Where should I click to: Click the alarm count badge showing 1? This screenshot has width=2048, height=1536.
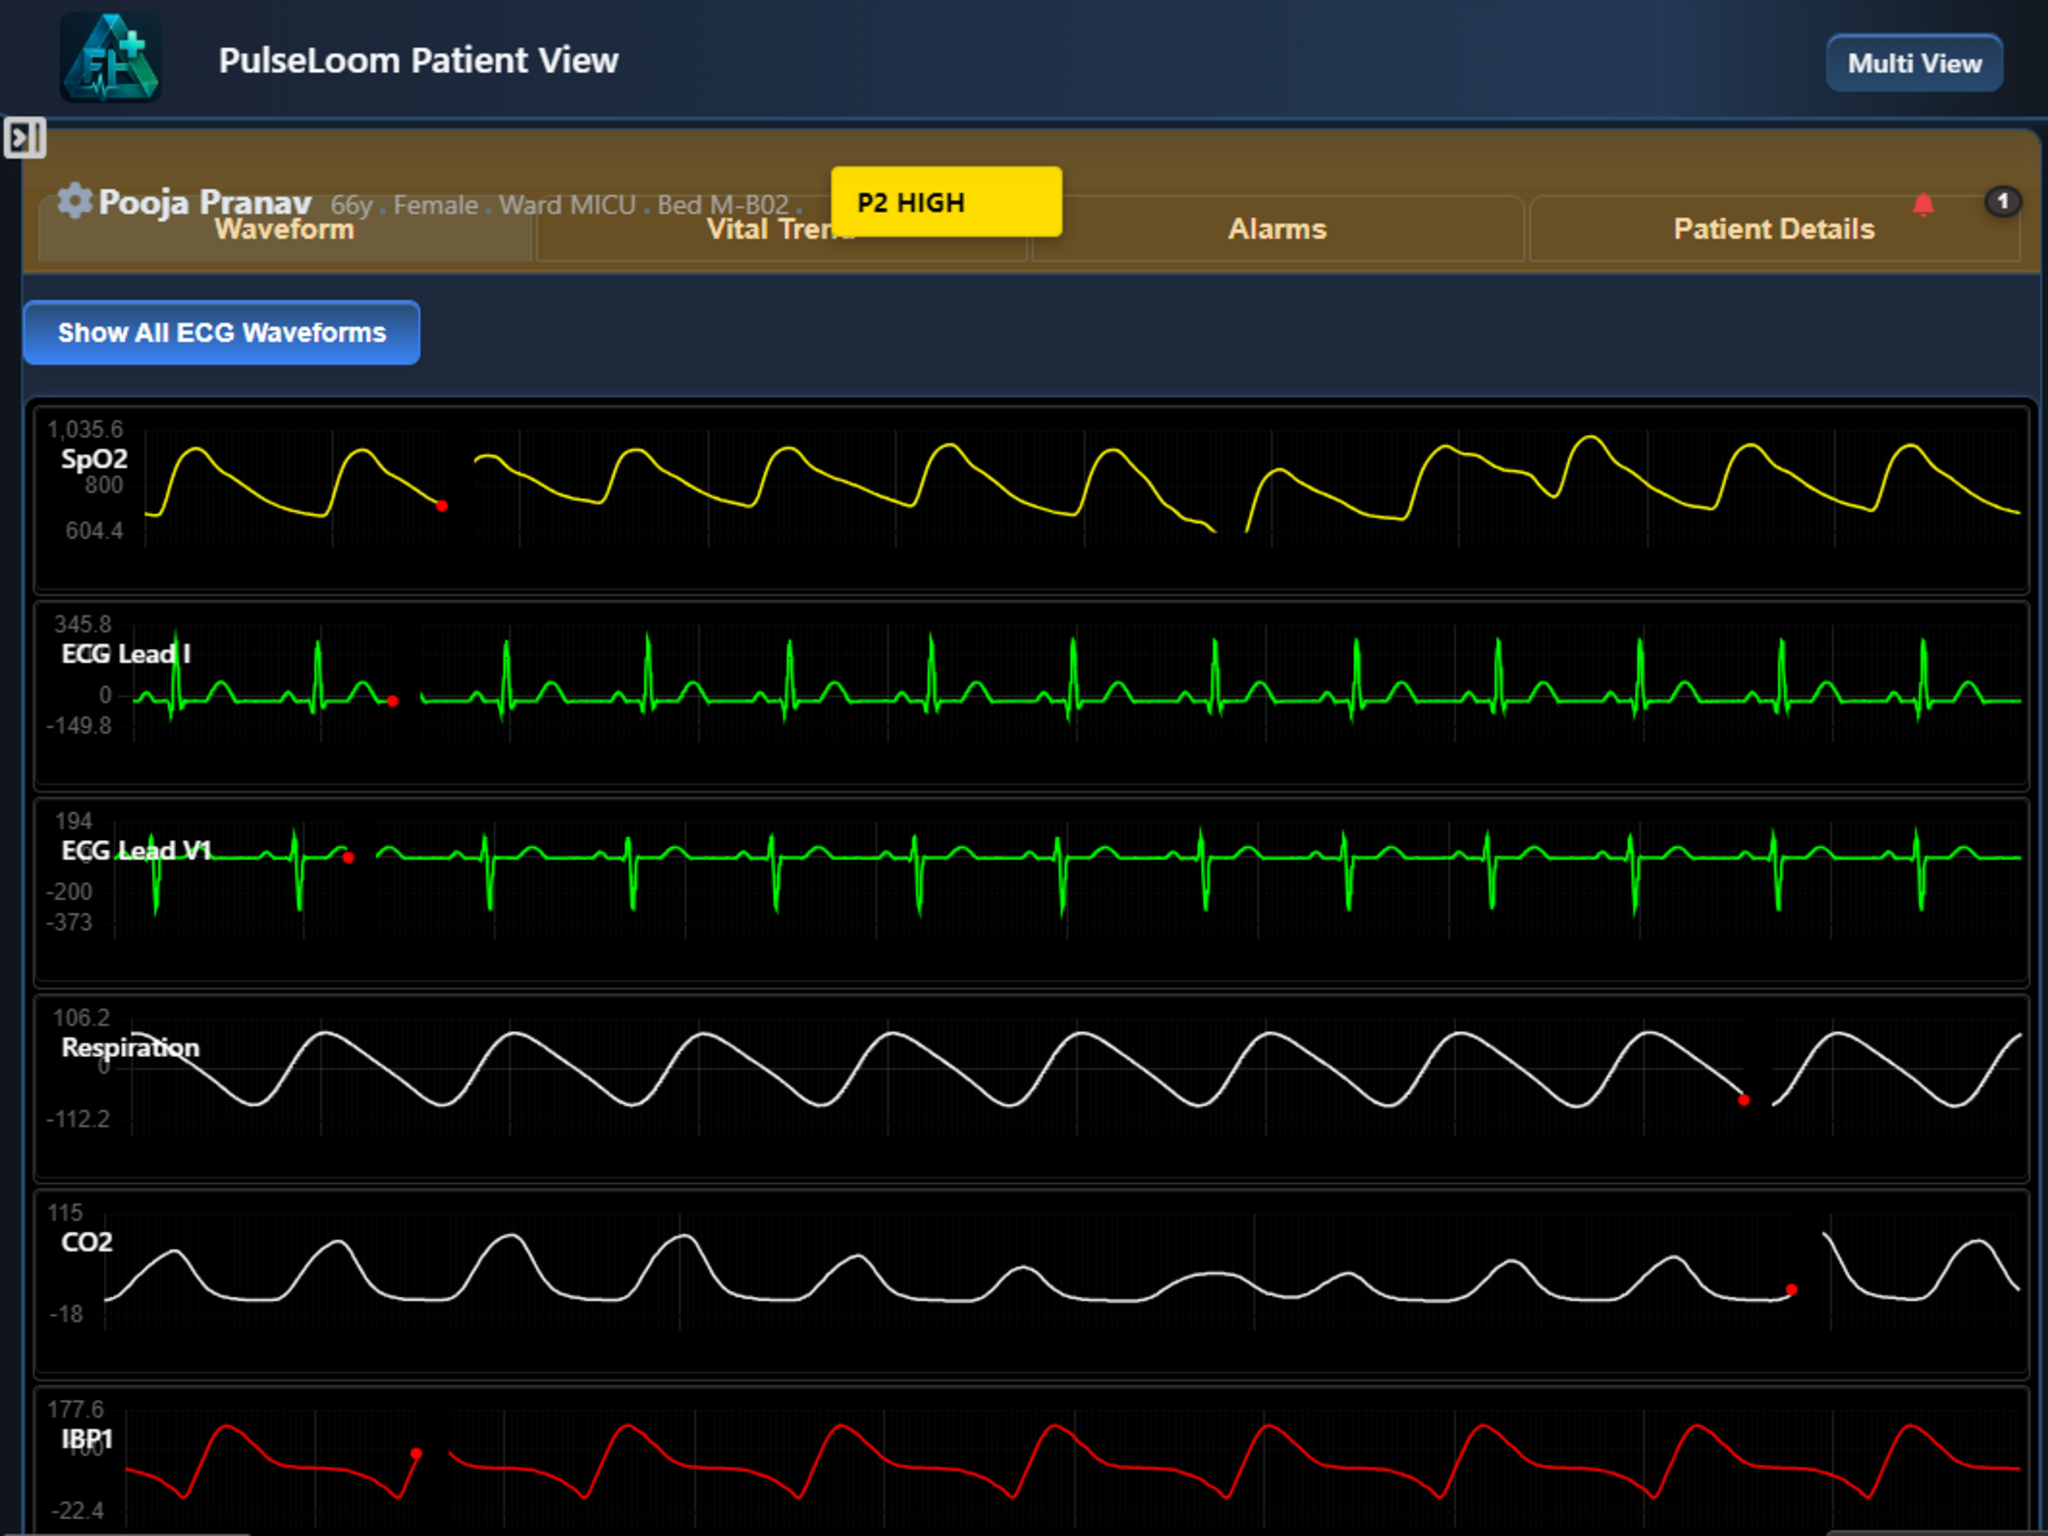click(2003, 202)
